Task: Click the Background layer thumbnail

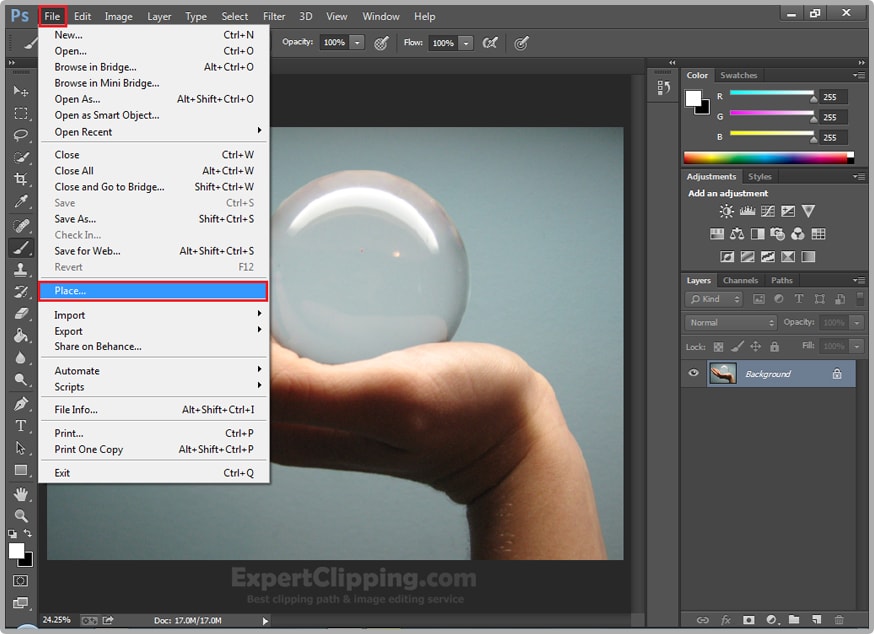Action: [x=722, y=373]
